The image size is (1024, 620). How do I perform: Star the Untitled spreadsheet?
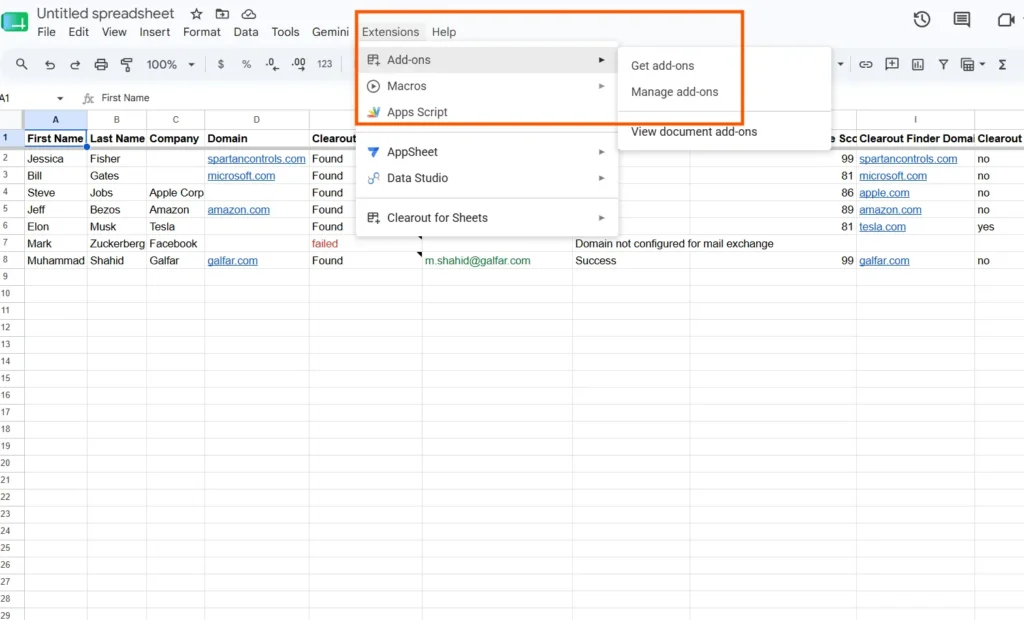[196, 14]
